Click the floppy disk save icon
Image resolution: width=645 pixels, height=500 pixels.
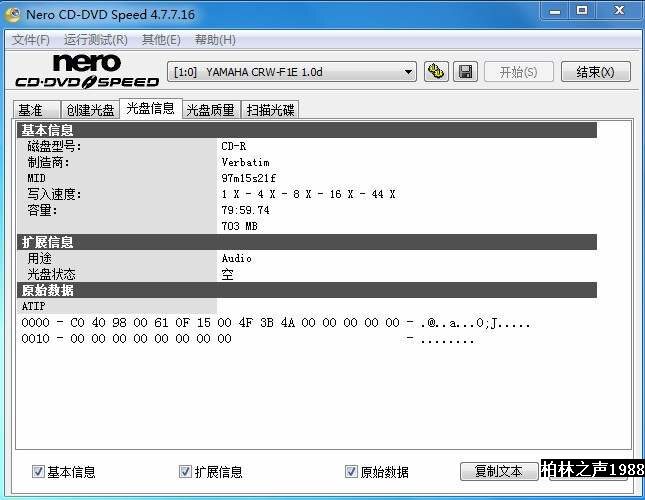pos(465,72)
